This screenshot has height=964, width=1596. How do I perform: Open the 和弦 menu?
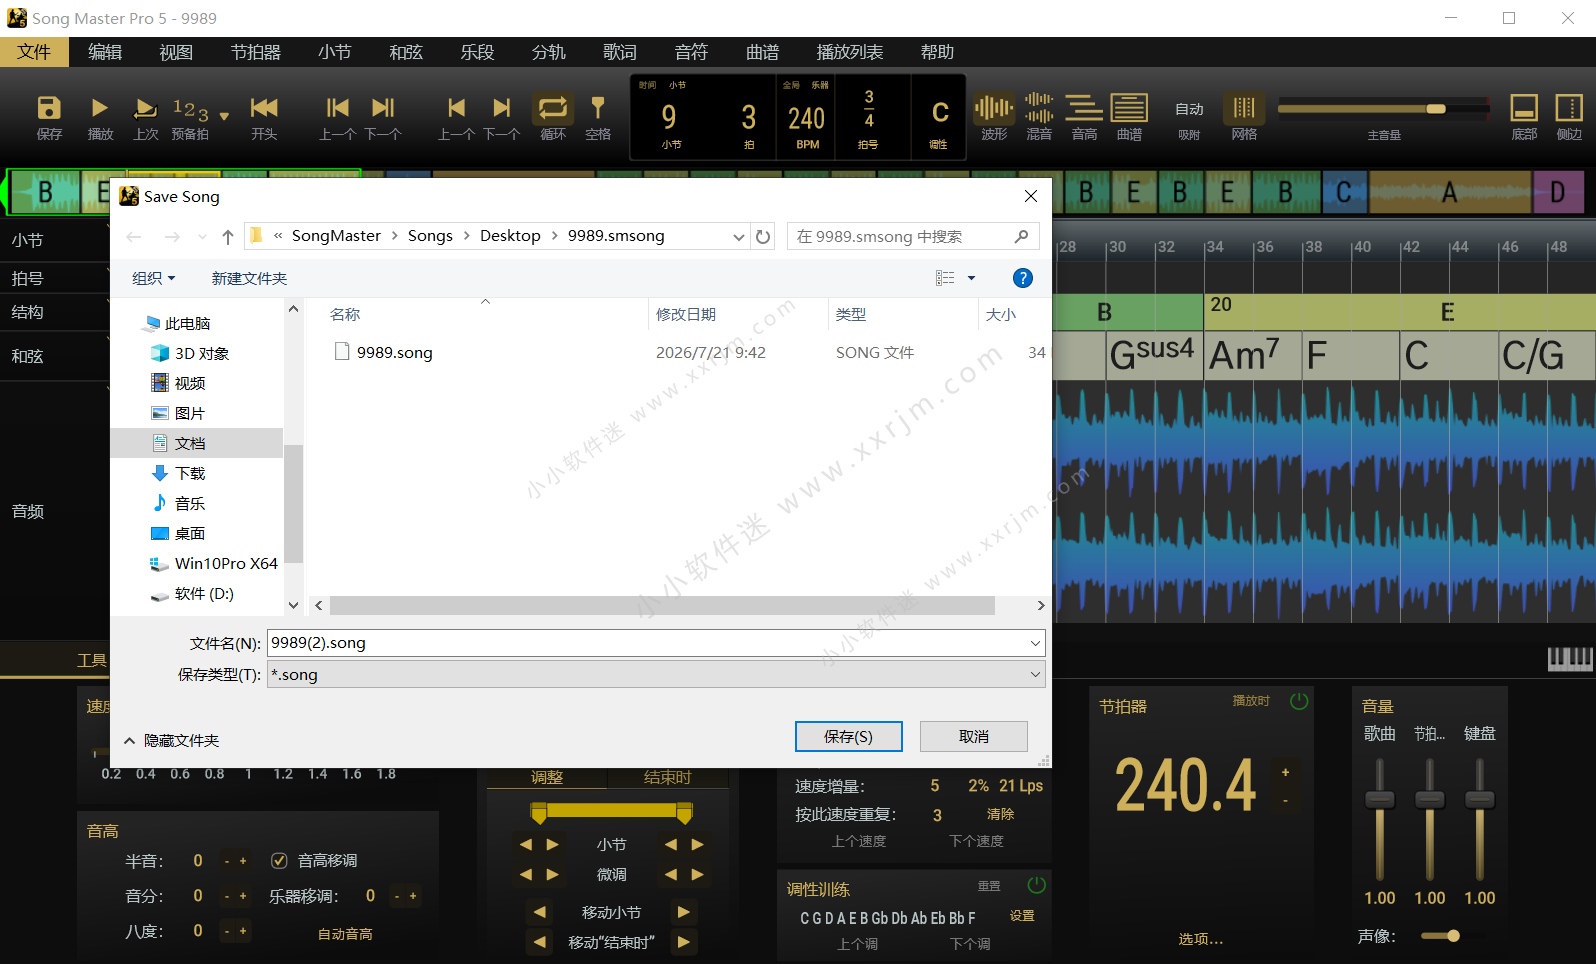(406, 52)
